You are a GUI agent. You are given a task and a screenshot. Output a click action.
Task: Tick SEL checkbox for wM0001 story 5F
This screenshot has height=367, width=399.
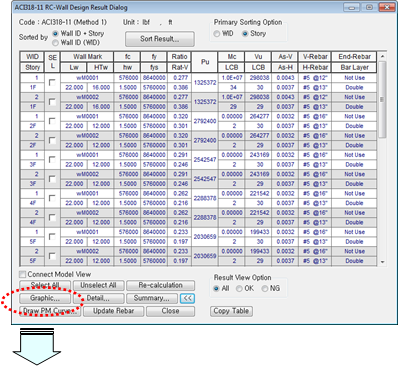click(52, 237)
